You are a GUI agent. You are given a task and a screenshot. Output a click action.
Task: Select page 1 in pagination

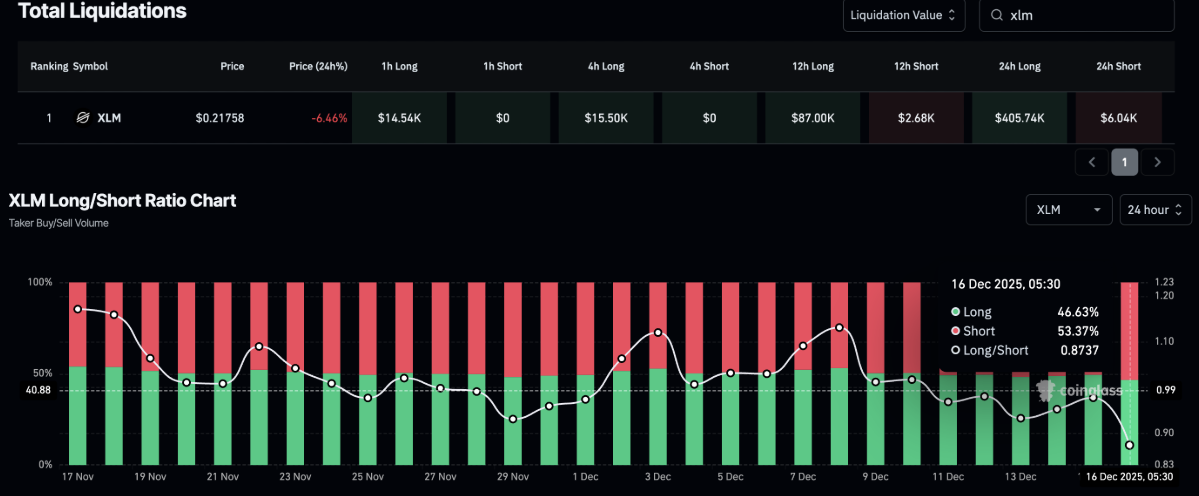point(1125,161)
